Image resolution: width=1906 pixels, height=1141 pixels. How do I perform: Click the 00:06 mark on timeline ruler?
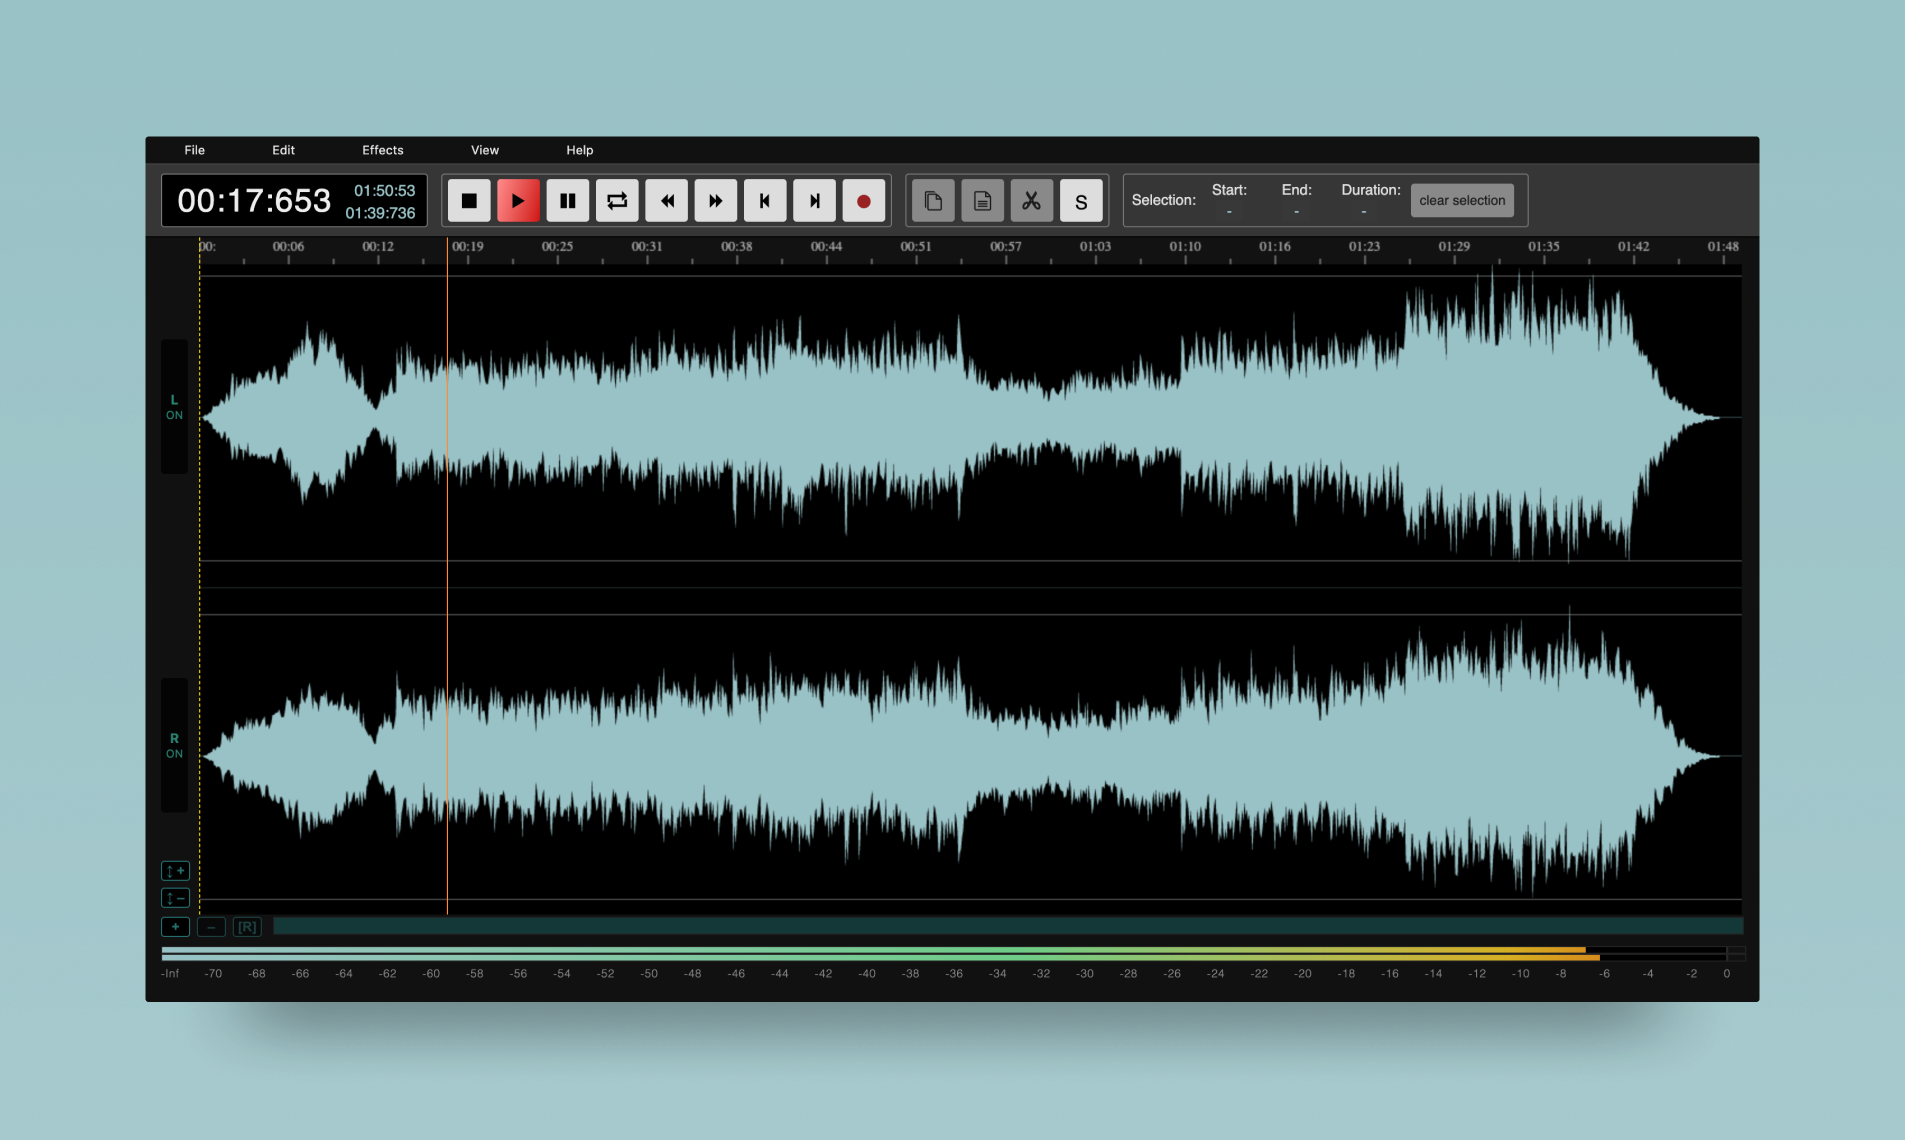click(x=288, y=247)
